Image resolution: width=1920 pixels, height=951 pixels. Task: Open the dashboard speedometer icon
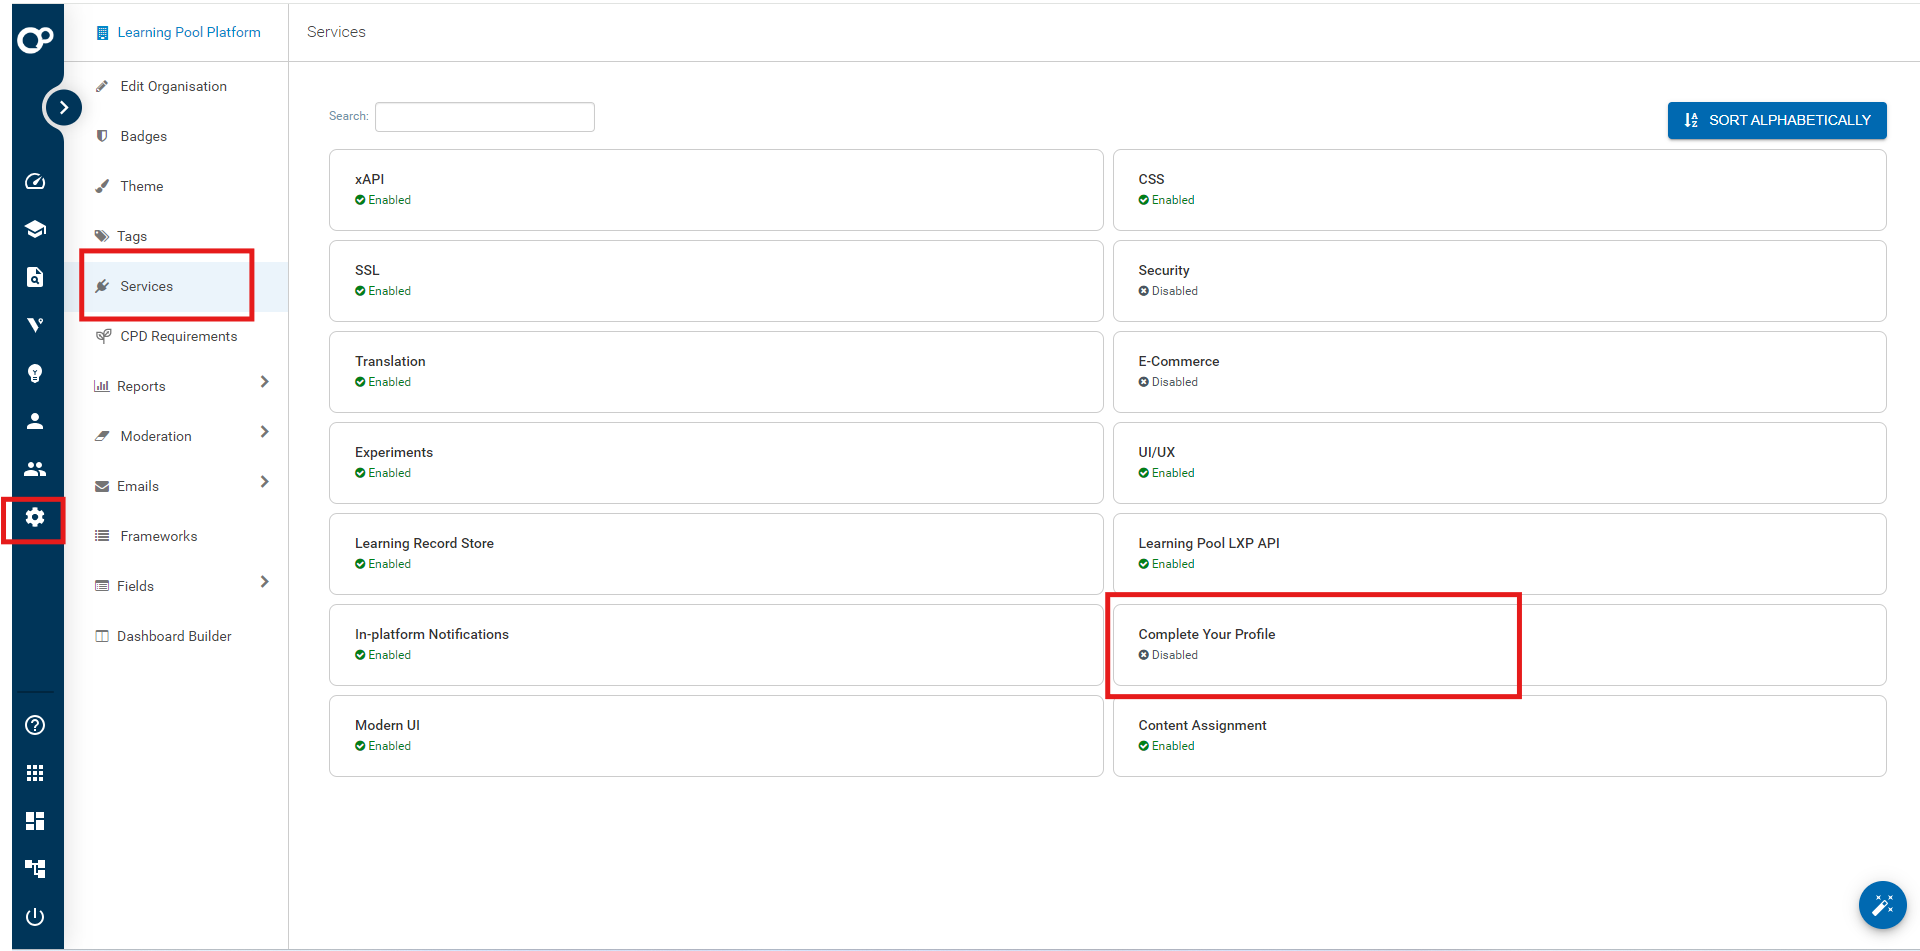tap(35, 181)
